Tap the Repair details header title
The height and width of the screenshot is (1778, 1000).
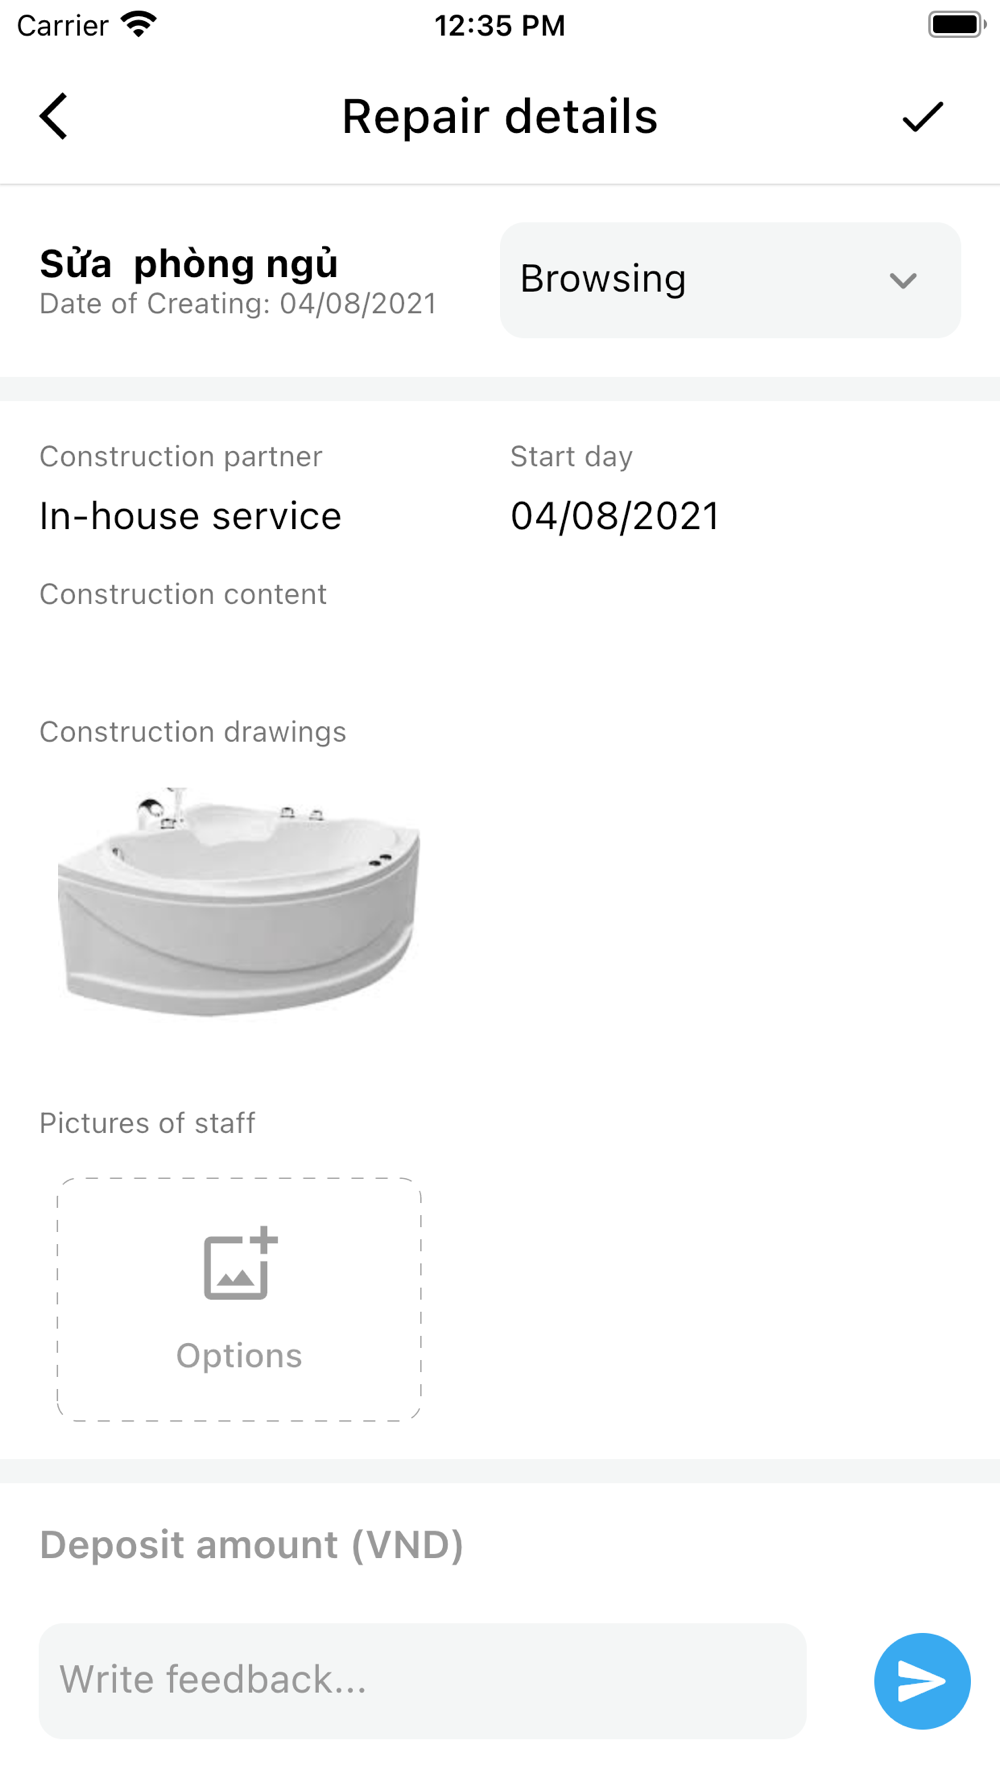[500, 116]
